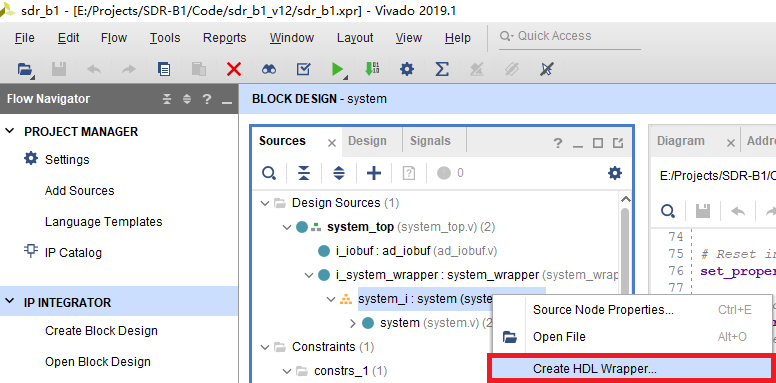Collapse Design Sources folder
Image resolution: width=776 pixels, height=383 pixels.
coord(266,203)
